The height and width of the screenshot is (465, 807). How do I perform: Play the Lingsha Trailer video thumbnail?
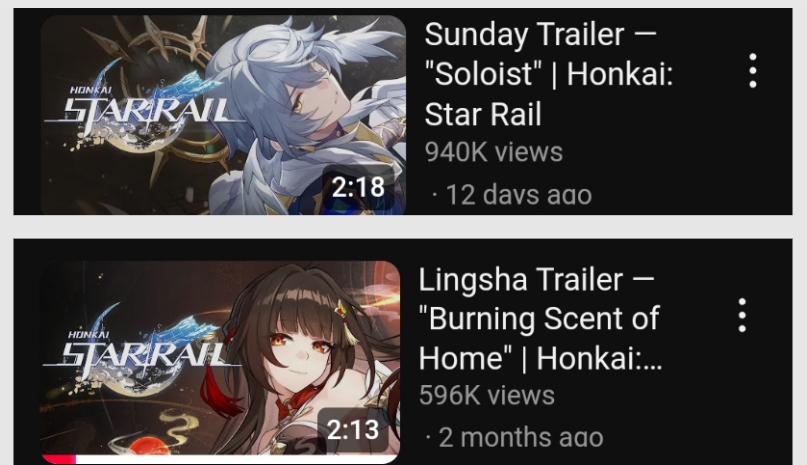(x=220, y=362)
